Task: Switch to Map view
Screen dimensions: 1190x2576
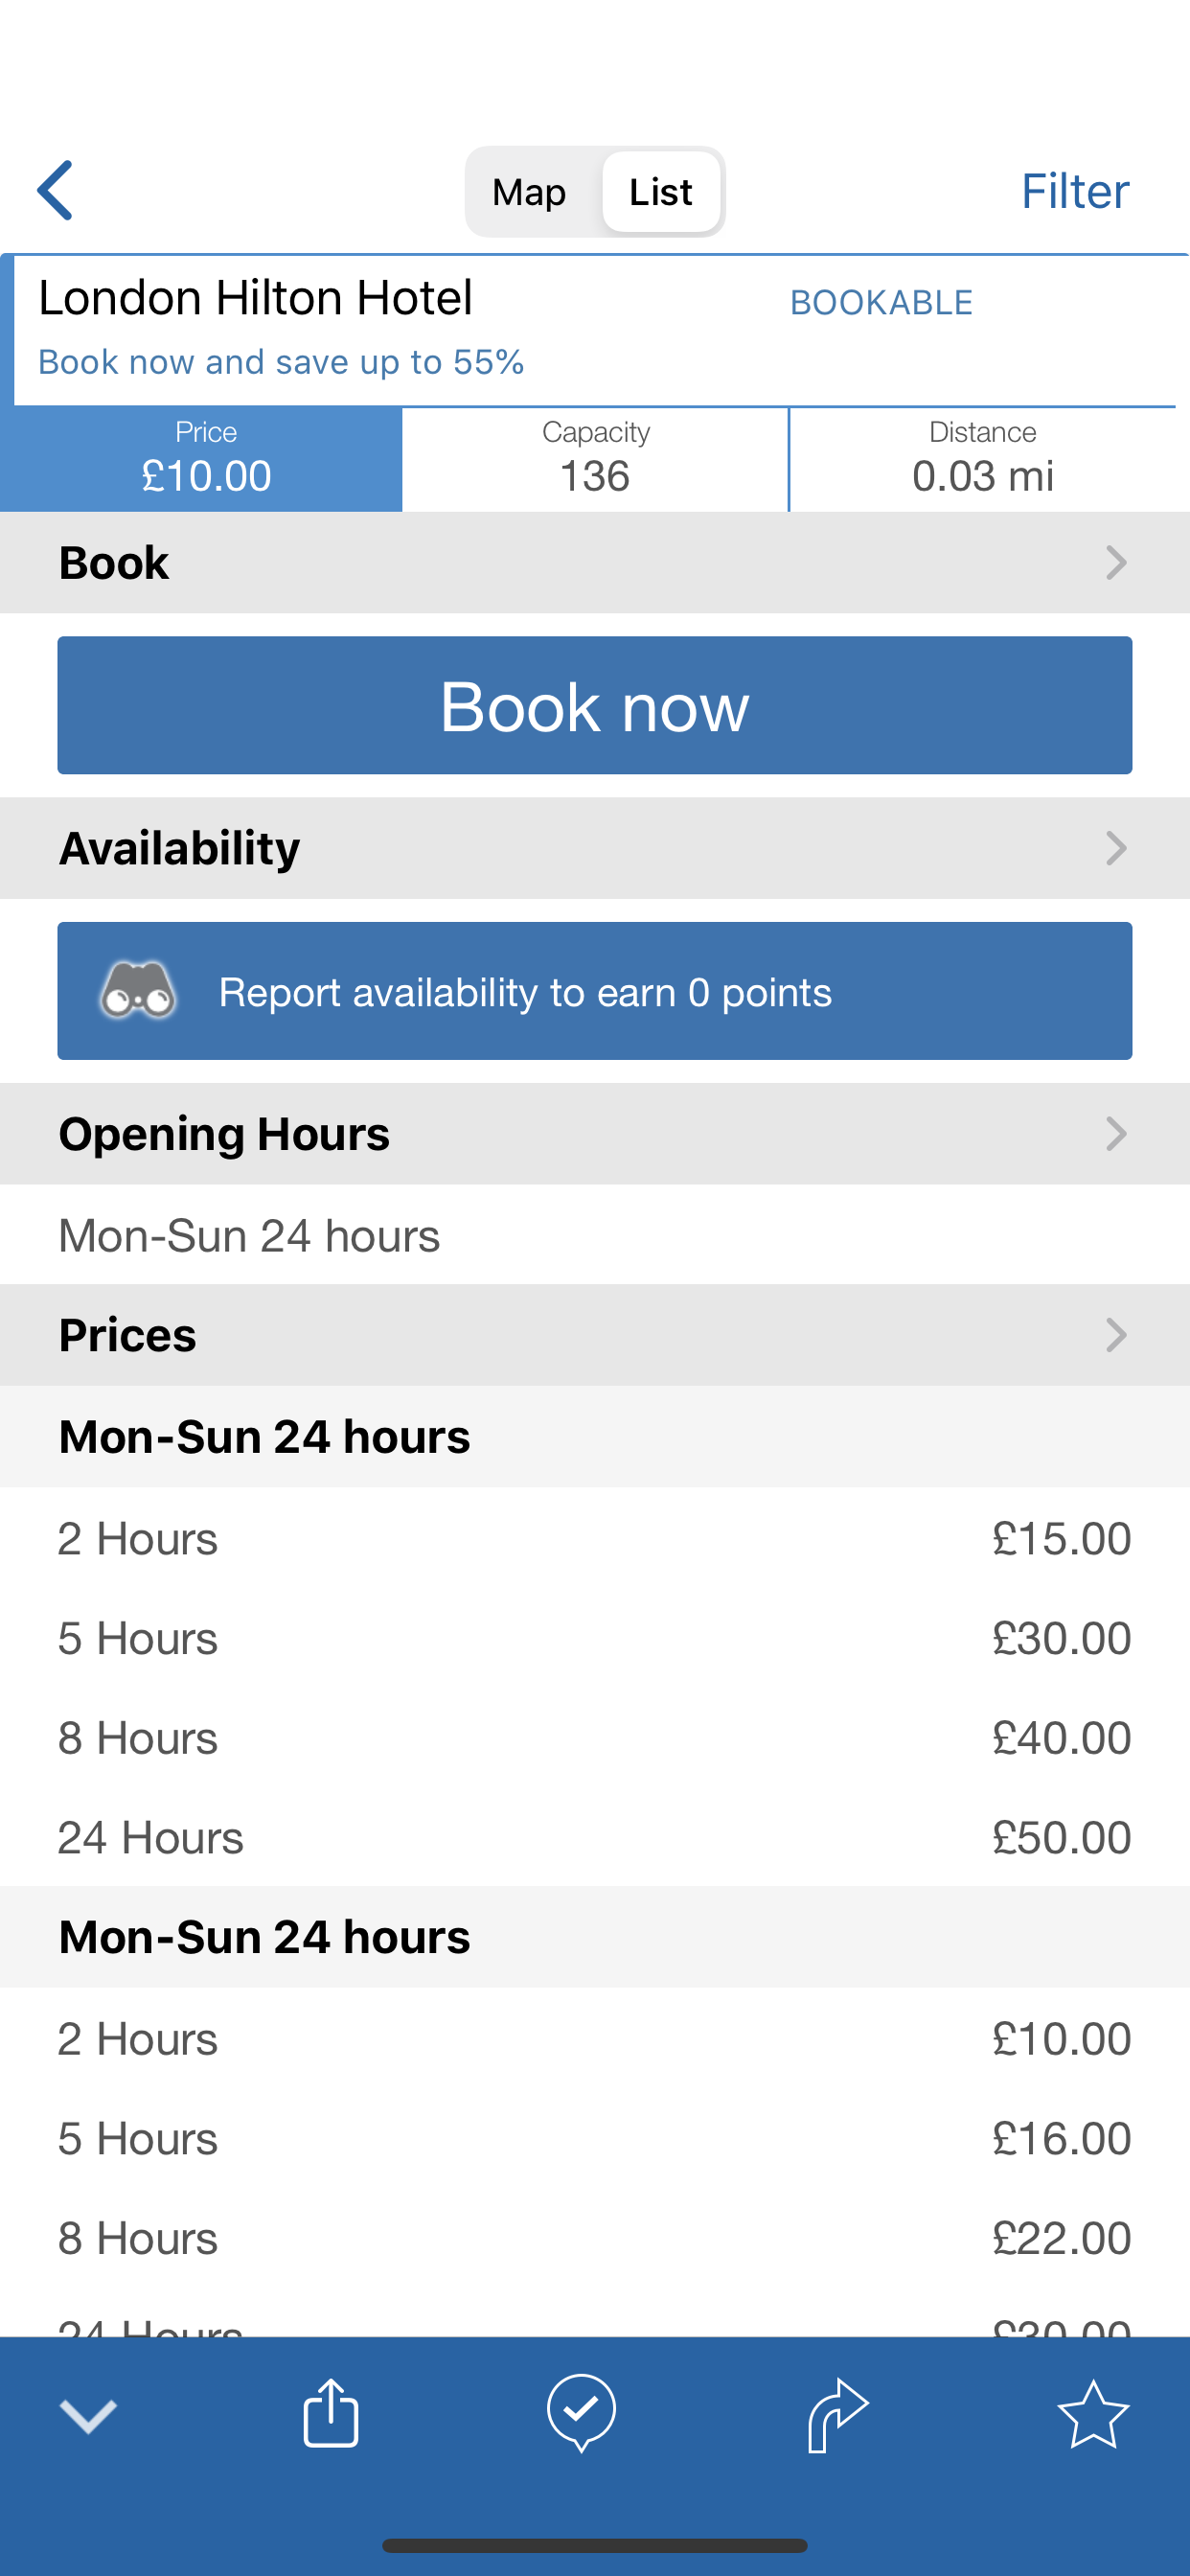Action: pyautogui.click(x=529, y=191)
